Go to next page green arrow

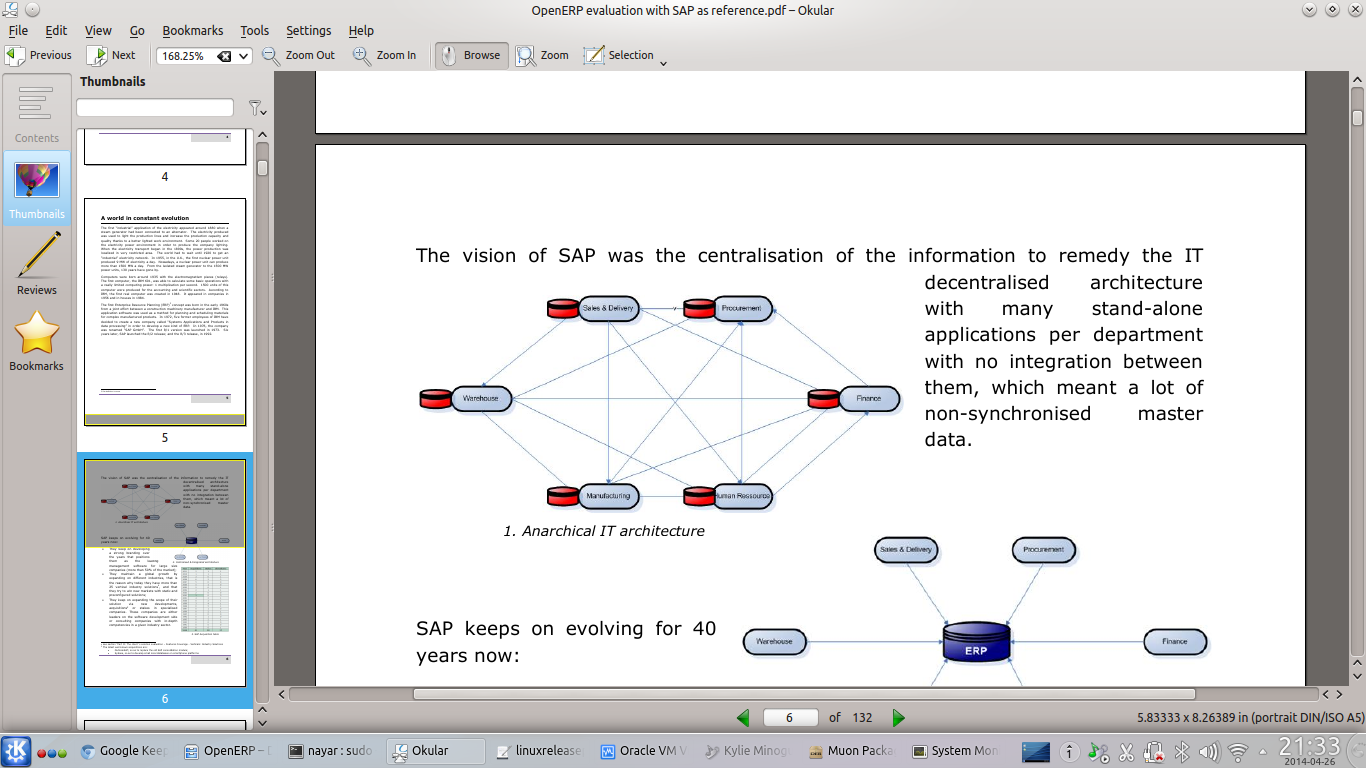[x=898, y=717]
